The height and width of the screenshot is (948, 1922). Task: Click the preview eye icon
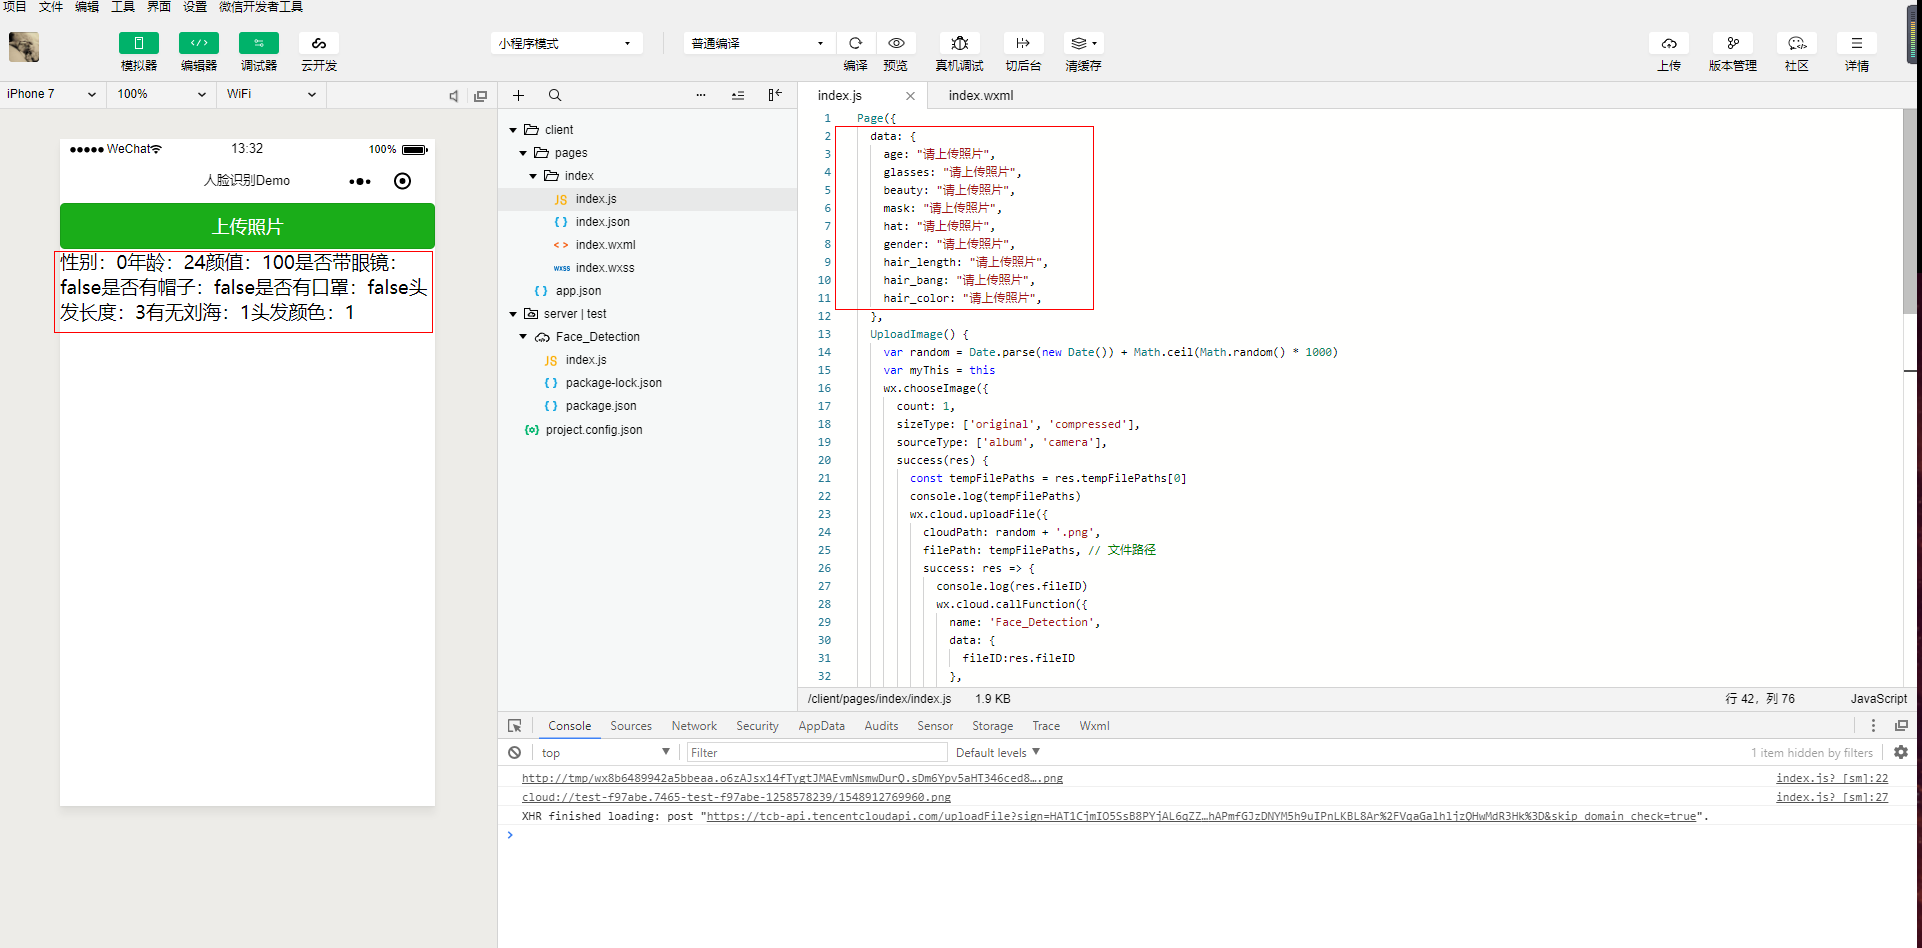pos(896,43)
